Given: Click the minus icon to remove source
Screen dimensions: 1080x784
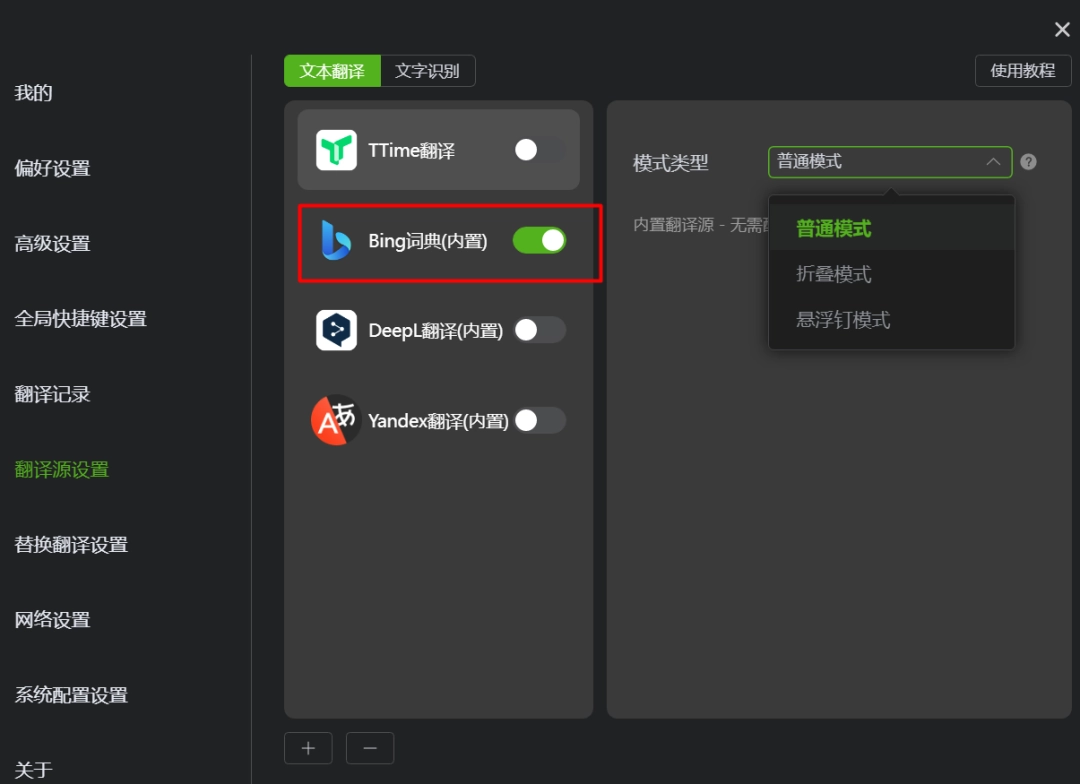Looking at the screenshot, I should tap(370, 748).
